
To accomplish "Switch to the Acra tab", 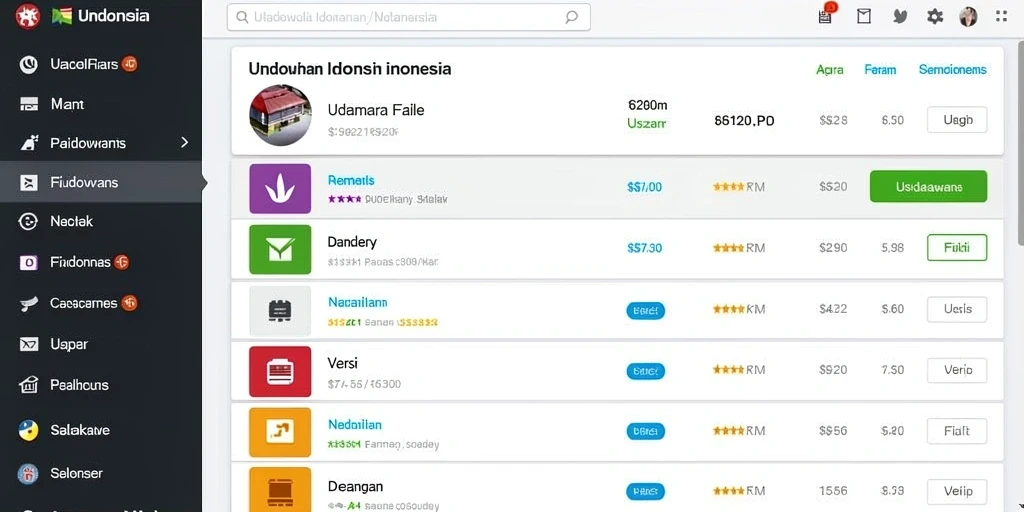I will [829, 70].
